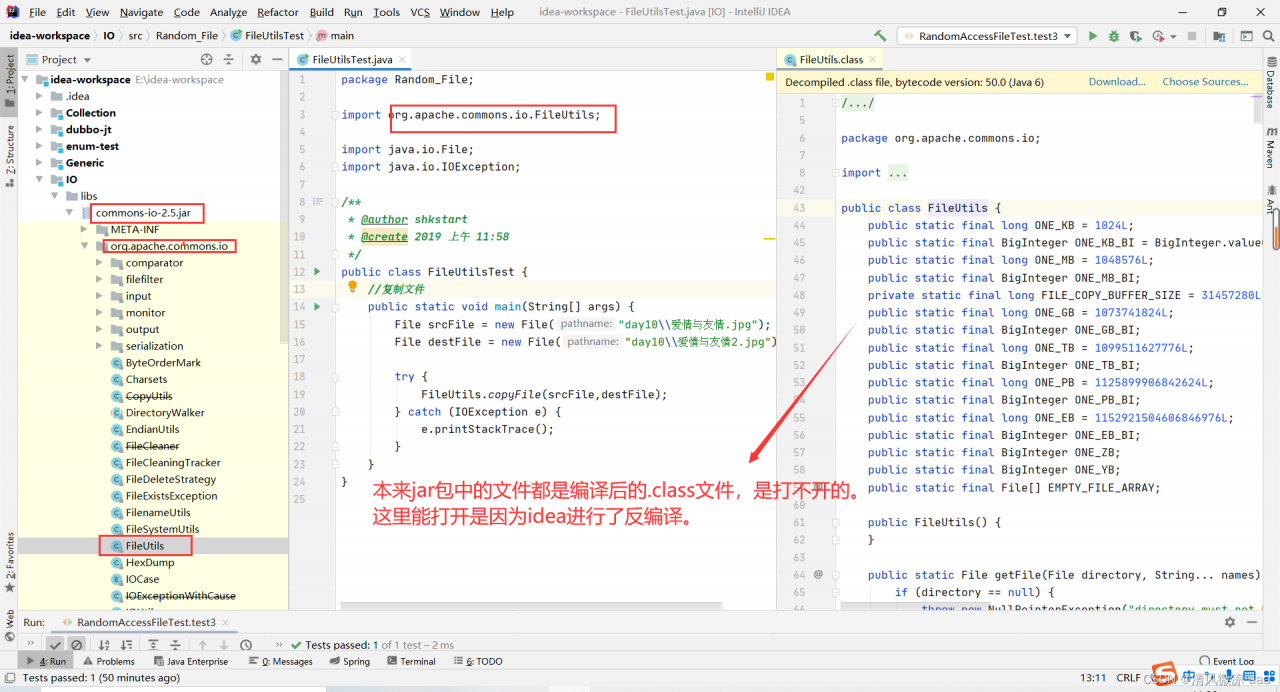Toggle the Database tool window strip
1280x692 pixels.
click(x=1271, y=83)
